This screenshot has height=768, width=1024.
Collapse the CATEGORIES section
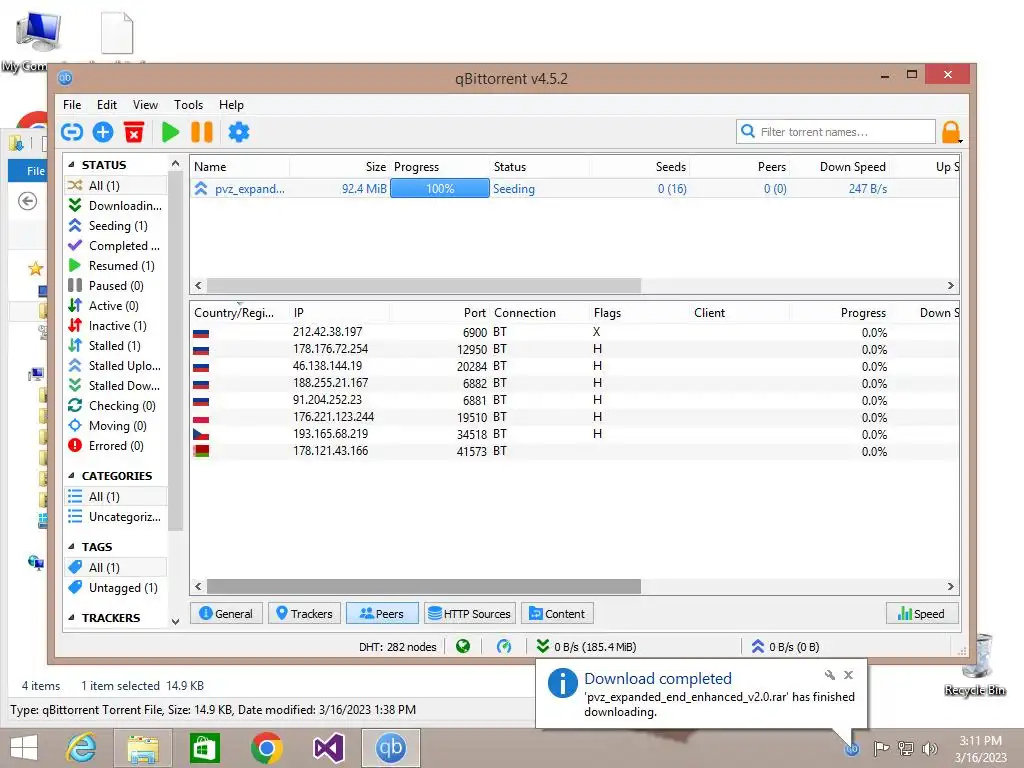point(71,475)
